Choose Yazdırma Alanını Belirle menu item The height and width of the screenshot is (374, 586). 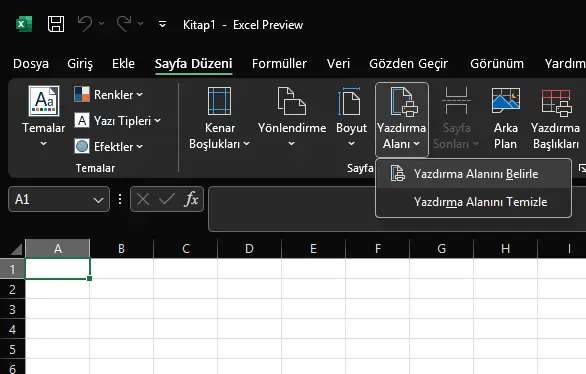coord(474,174)
